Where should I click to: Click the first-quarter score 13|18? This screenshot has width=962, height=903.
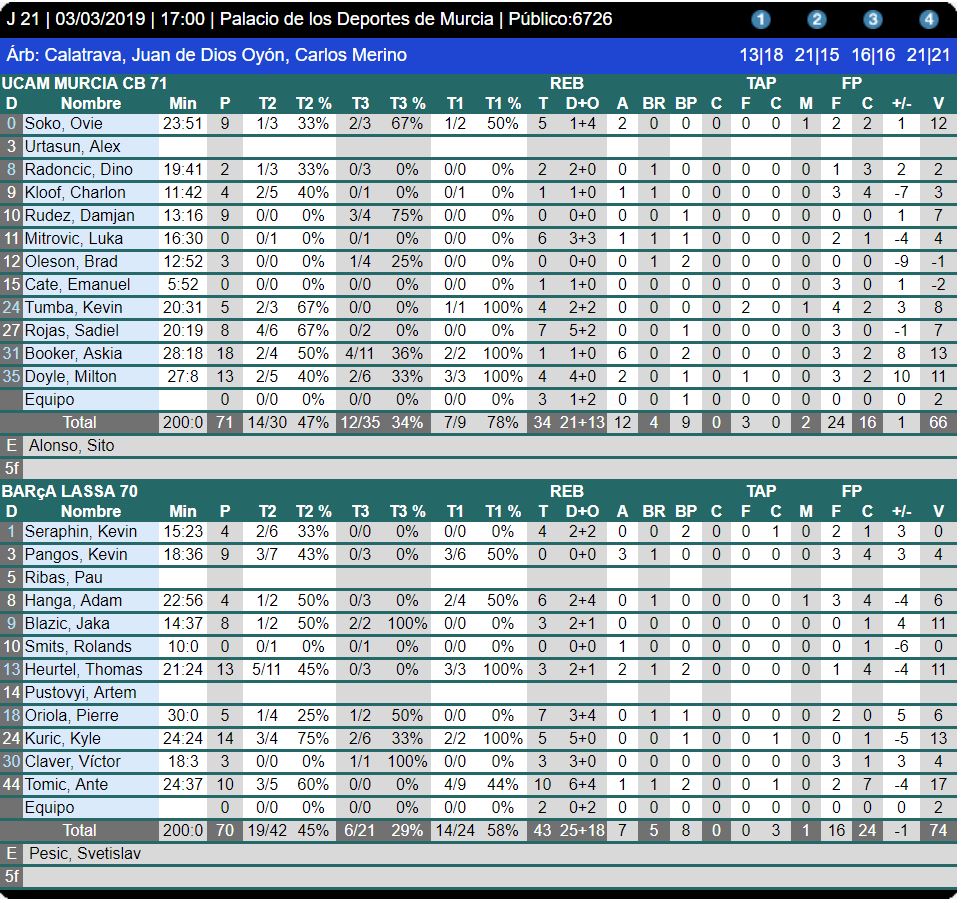[x=761, y=55]
